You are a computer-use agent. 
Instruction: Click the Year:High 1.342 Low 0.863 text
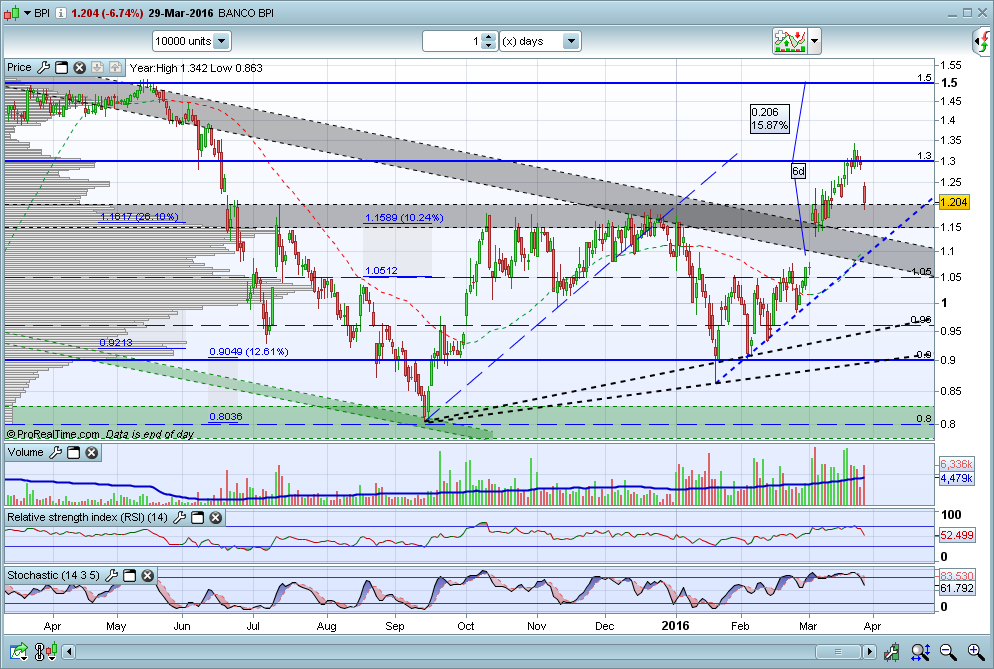pyautogui.click(x=196, y=68)
